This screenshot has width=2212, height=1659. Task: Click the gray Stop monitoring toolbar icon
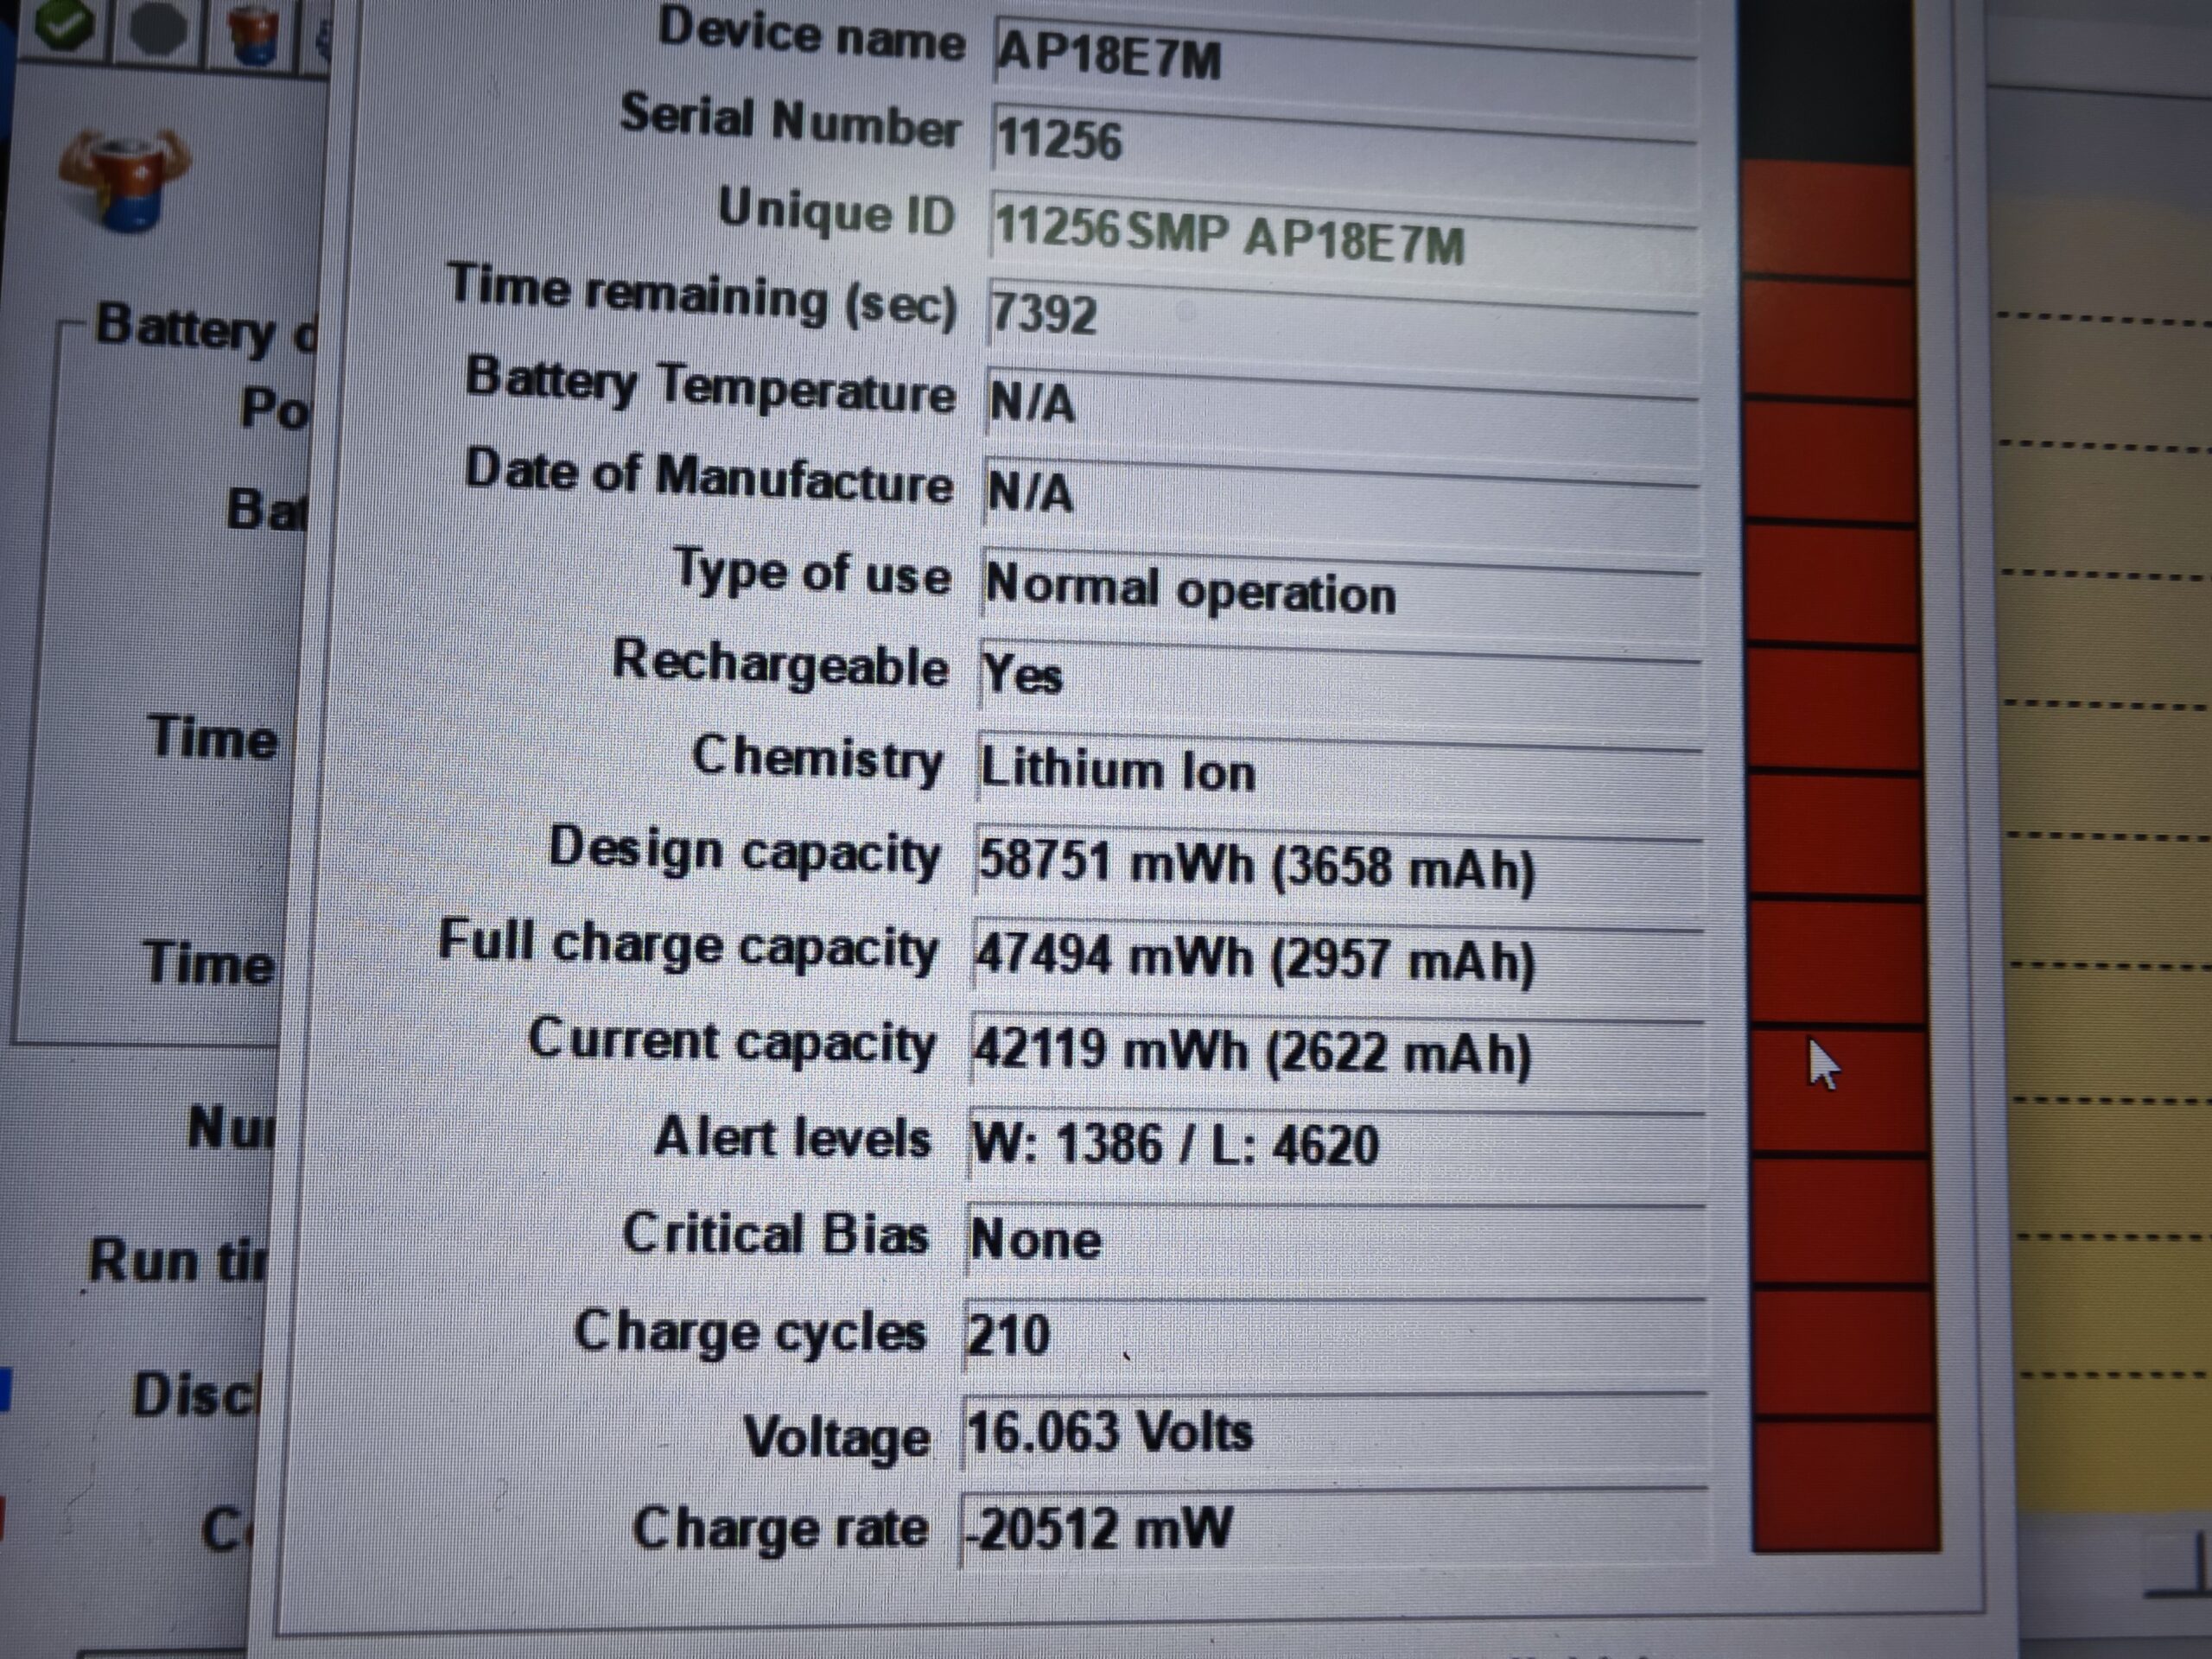pos(161,26)
